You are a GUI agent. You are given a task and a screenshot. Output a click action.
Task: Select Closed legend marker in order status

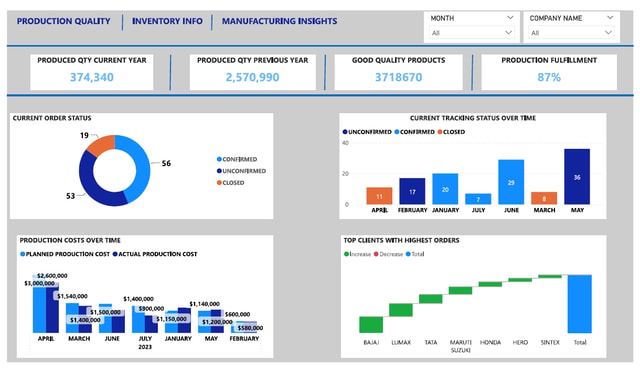click(219, 183)
